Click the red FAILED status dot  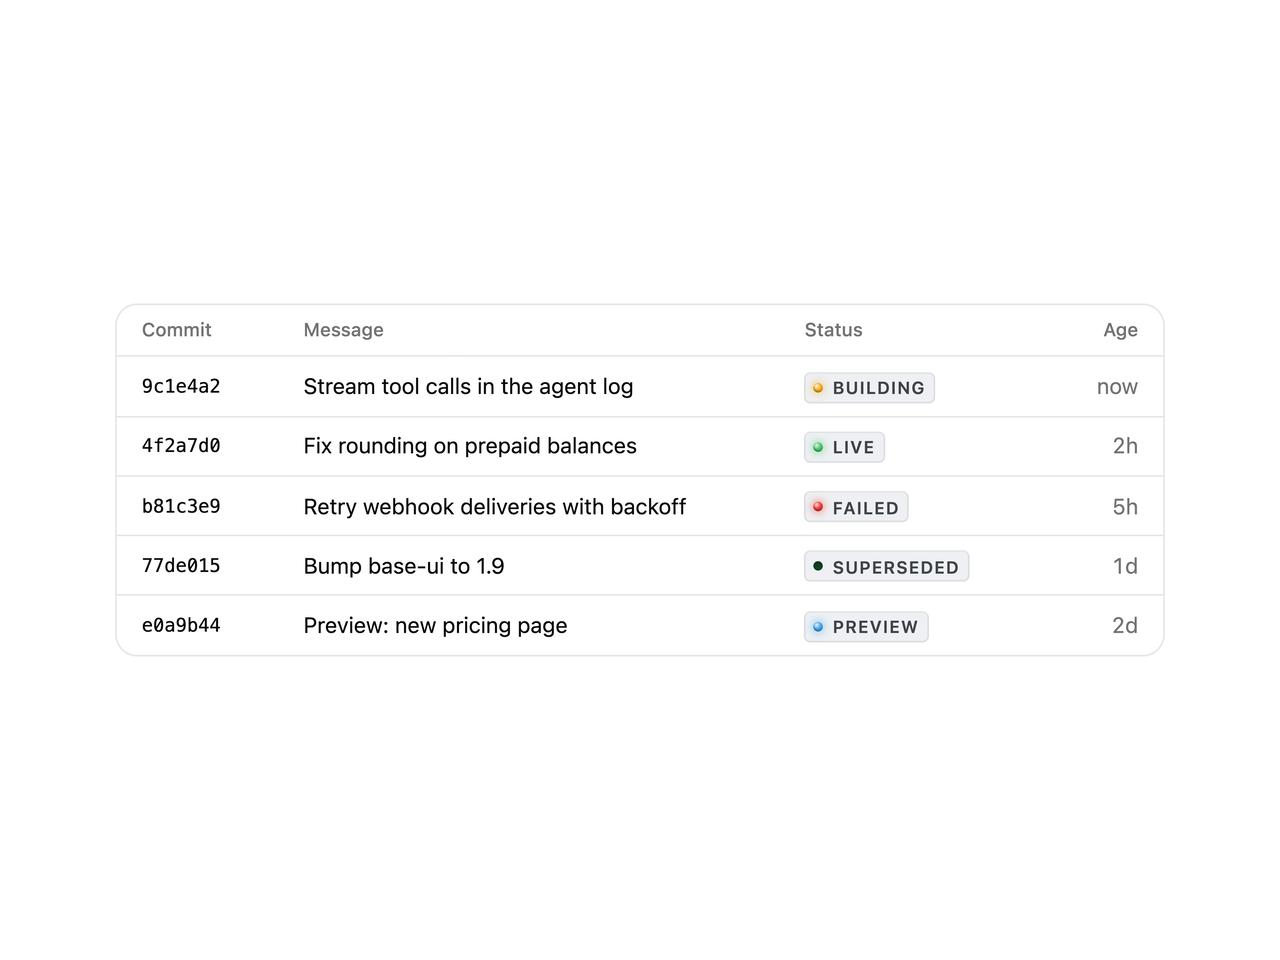point(818,507)
